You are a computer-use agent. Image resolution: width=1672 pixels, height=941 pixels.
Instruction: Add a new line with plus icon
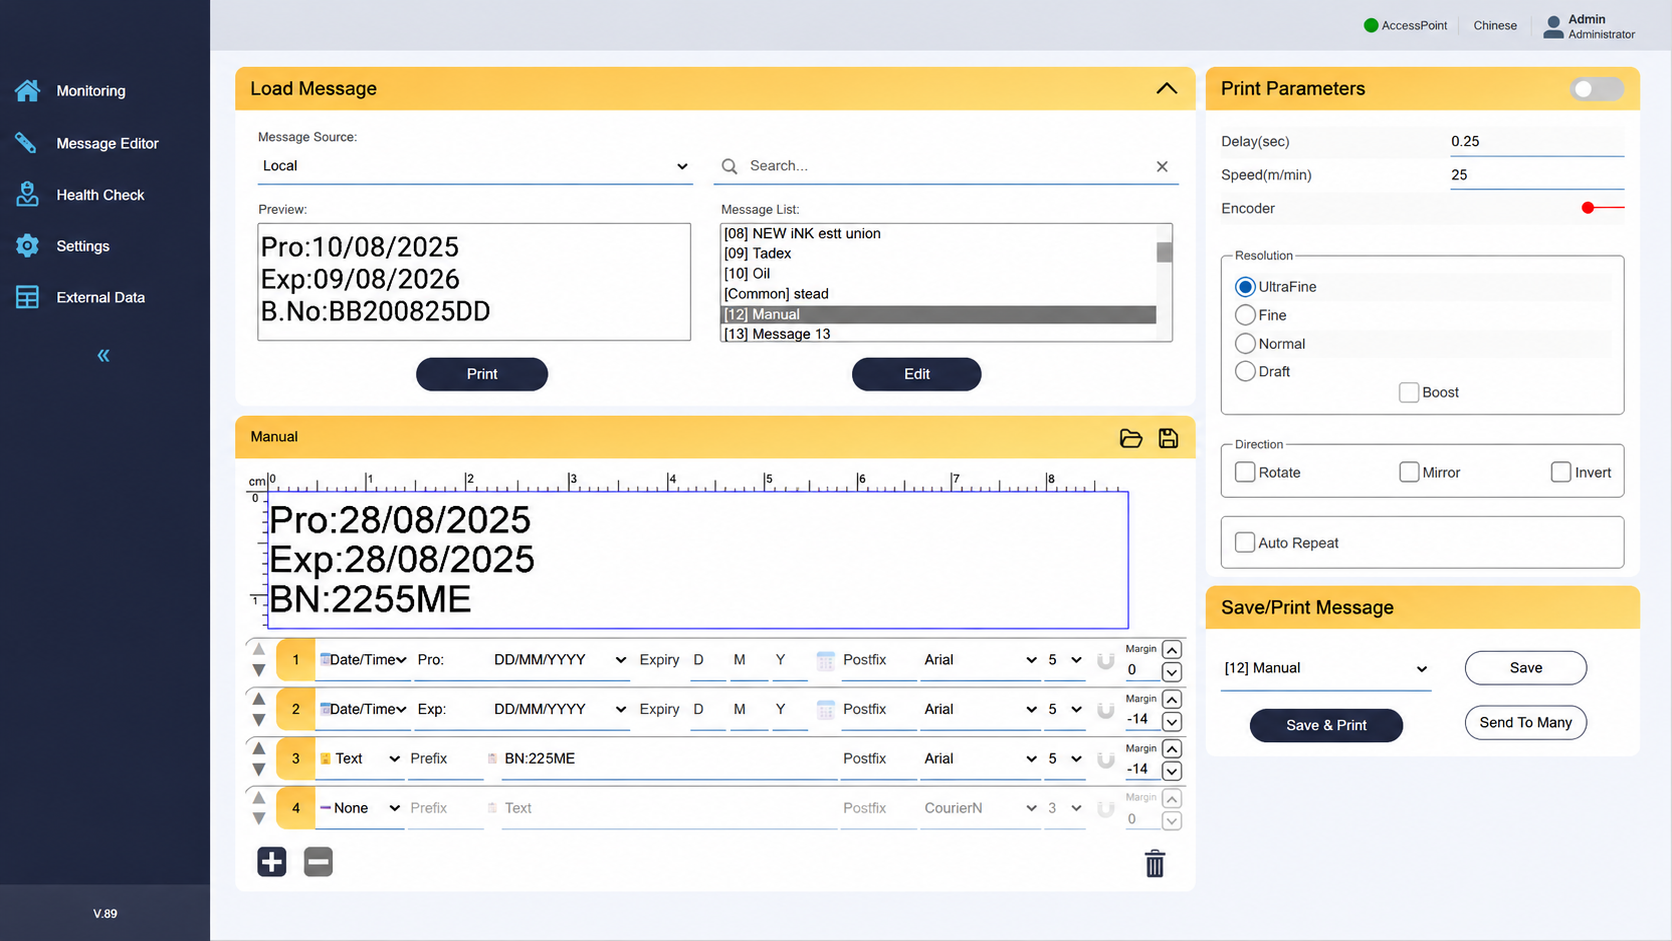[272, 862]
